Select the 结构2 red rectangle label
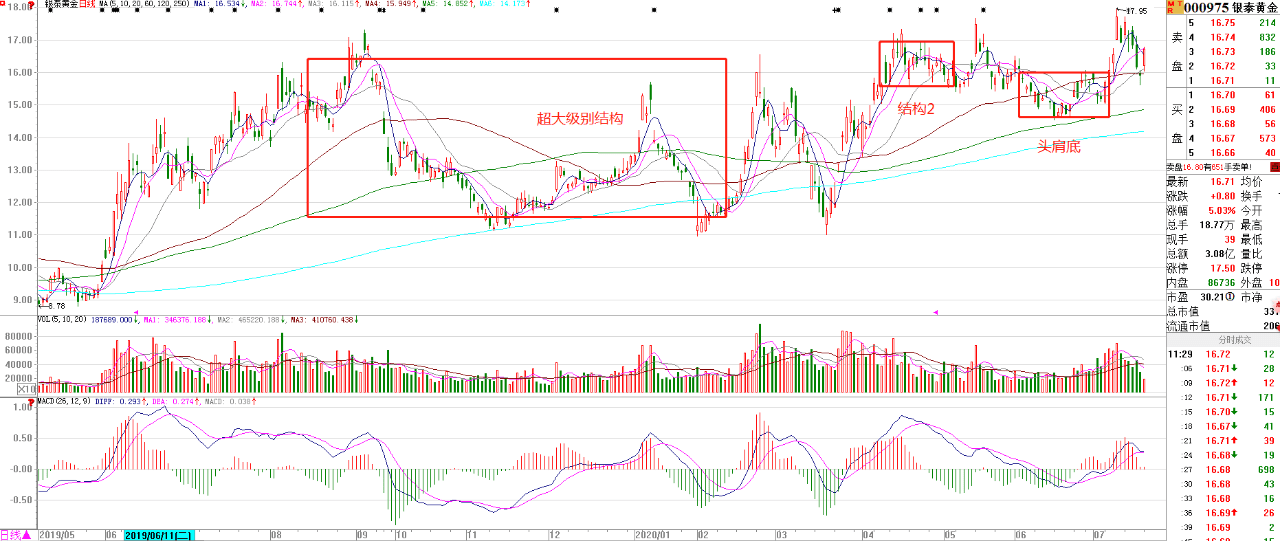The height and width of the screenshot is (541, 1280). pyautogui.click(x=915, y=108)
